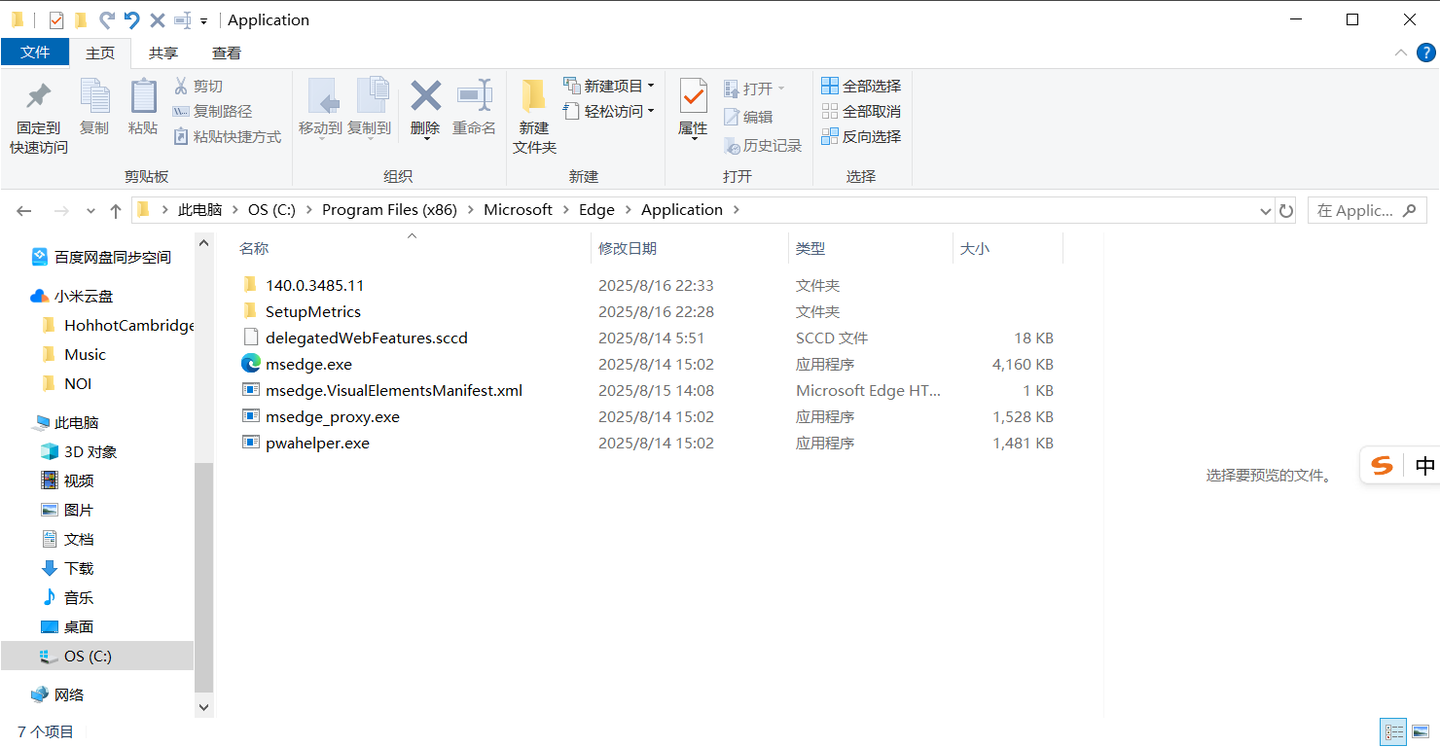The image size is (1440, 747).
Task: Switch to the Share (共享) tab
Action: [163, 53]
